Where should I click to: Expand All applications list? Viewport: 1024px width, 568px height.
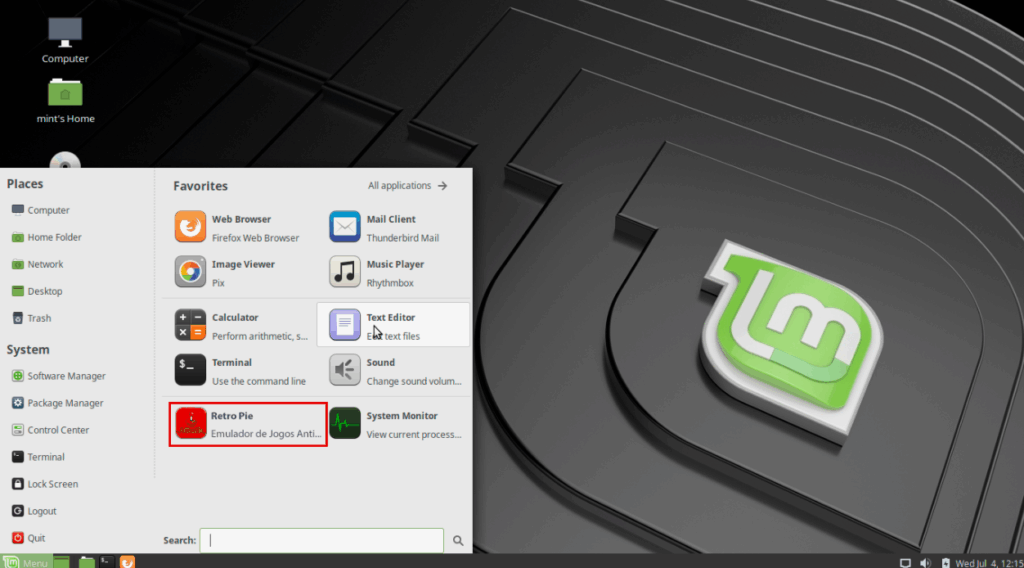point(407,186)
